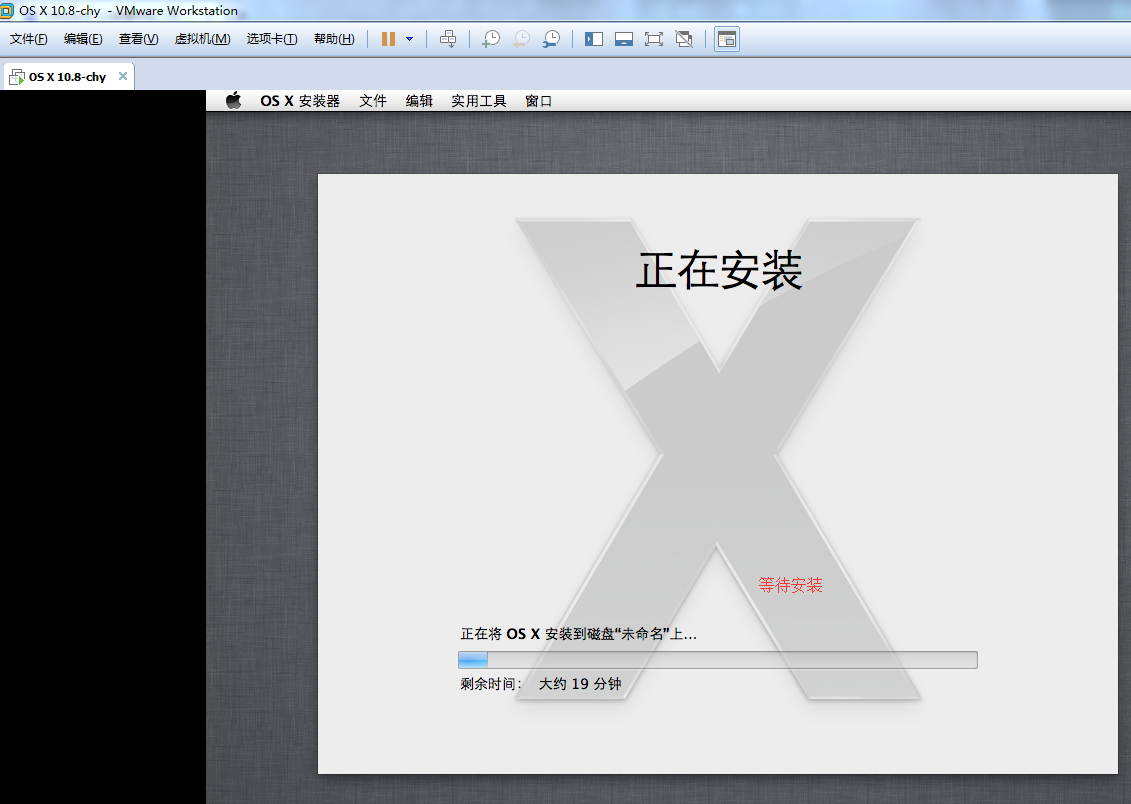Viewport: 1131px width, 804px height.
Task: Open the snapshot manager icon
Action: click(x=551, y=39)
